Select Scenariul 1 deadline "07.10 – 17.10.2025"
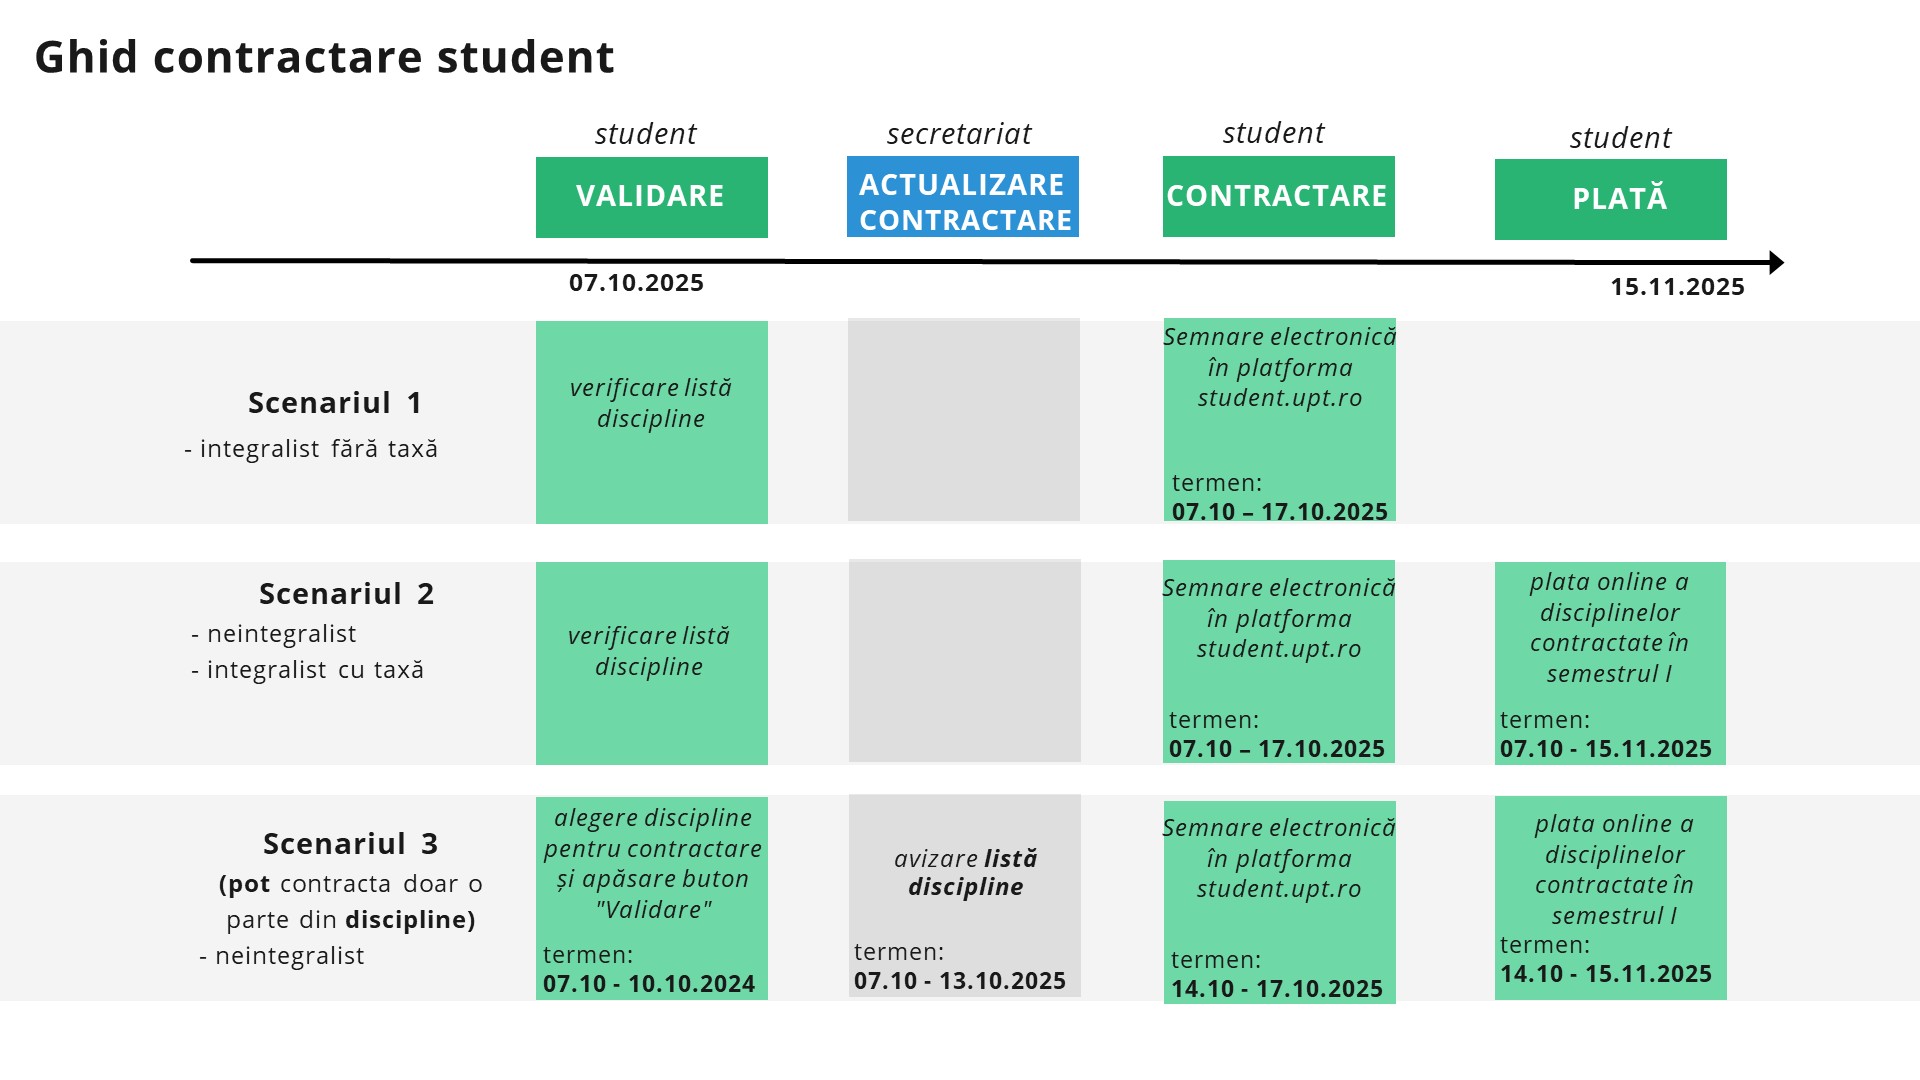1920x1080 pixels. (1279, 512)
